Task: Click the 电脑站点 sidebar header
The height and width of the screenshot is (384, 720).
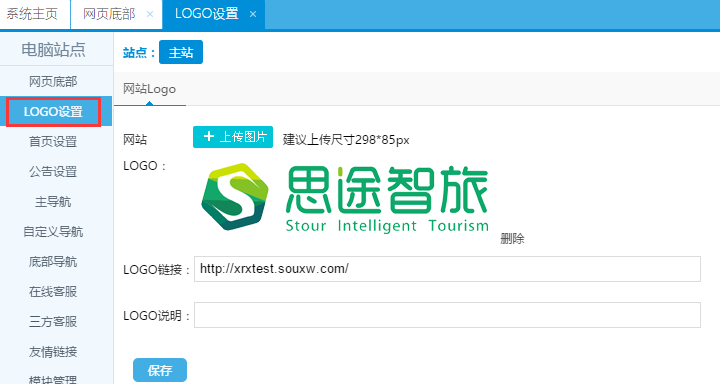Action: (x=53, y=49)
